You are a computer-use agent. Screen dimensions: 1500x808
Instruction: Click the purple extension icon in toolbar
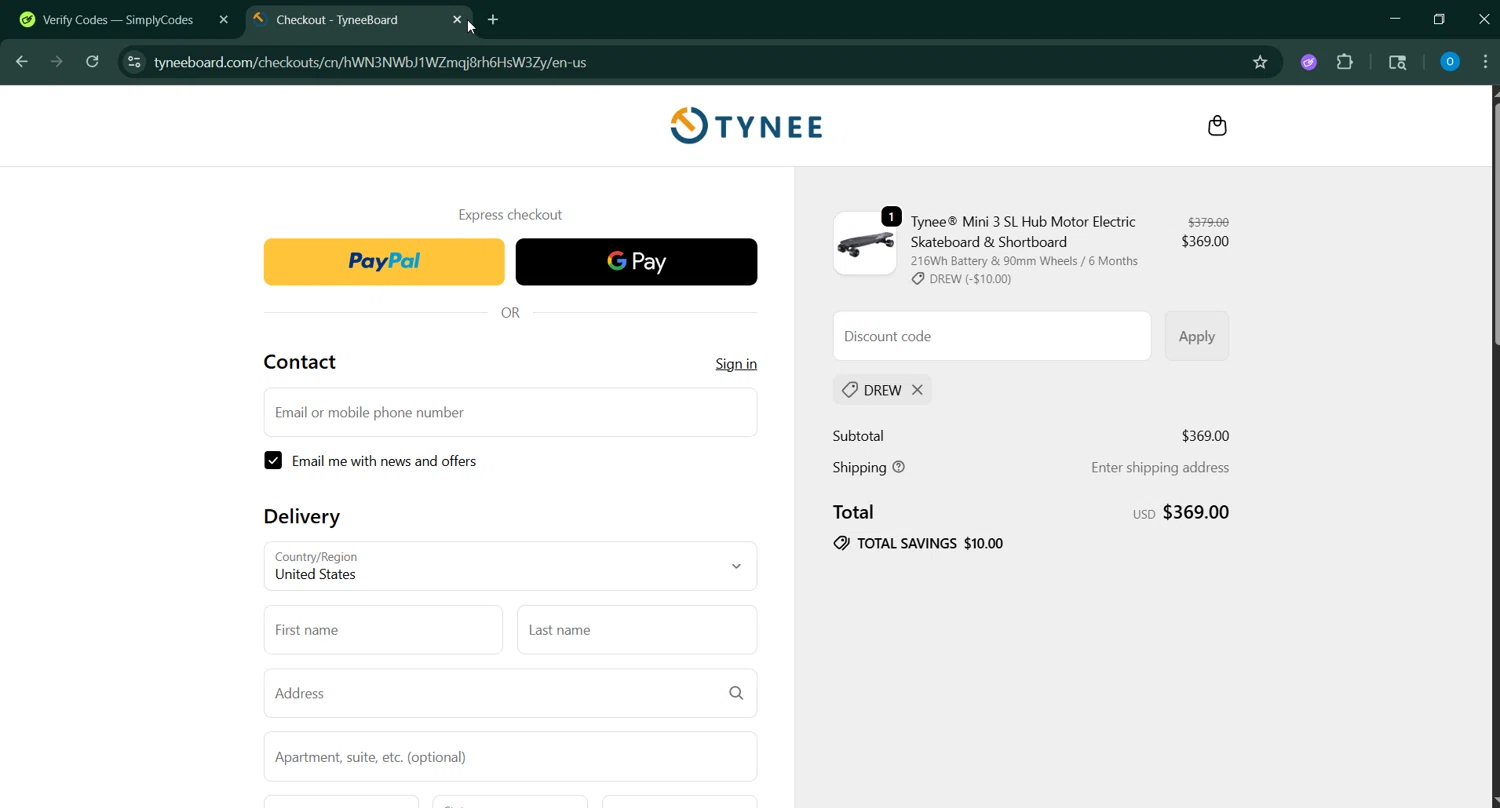pos(1308,62)
